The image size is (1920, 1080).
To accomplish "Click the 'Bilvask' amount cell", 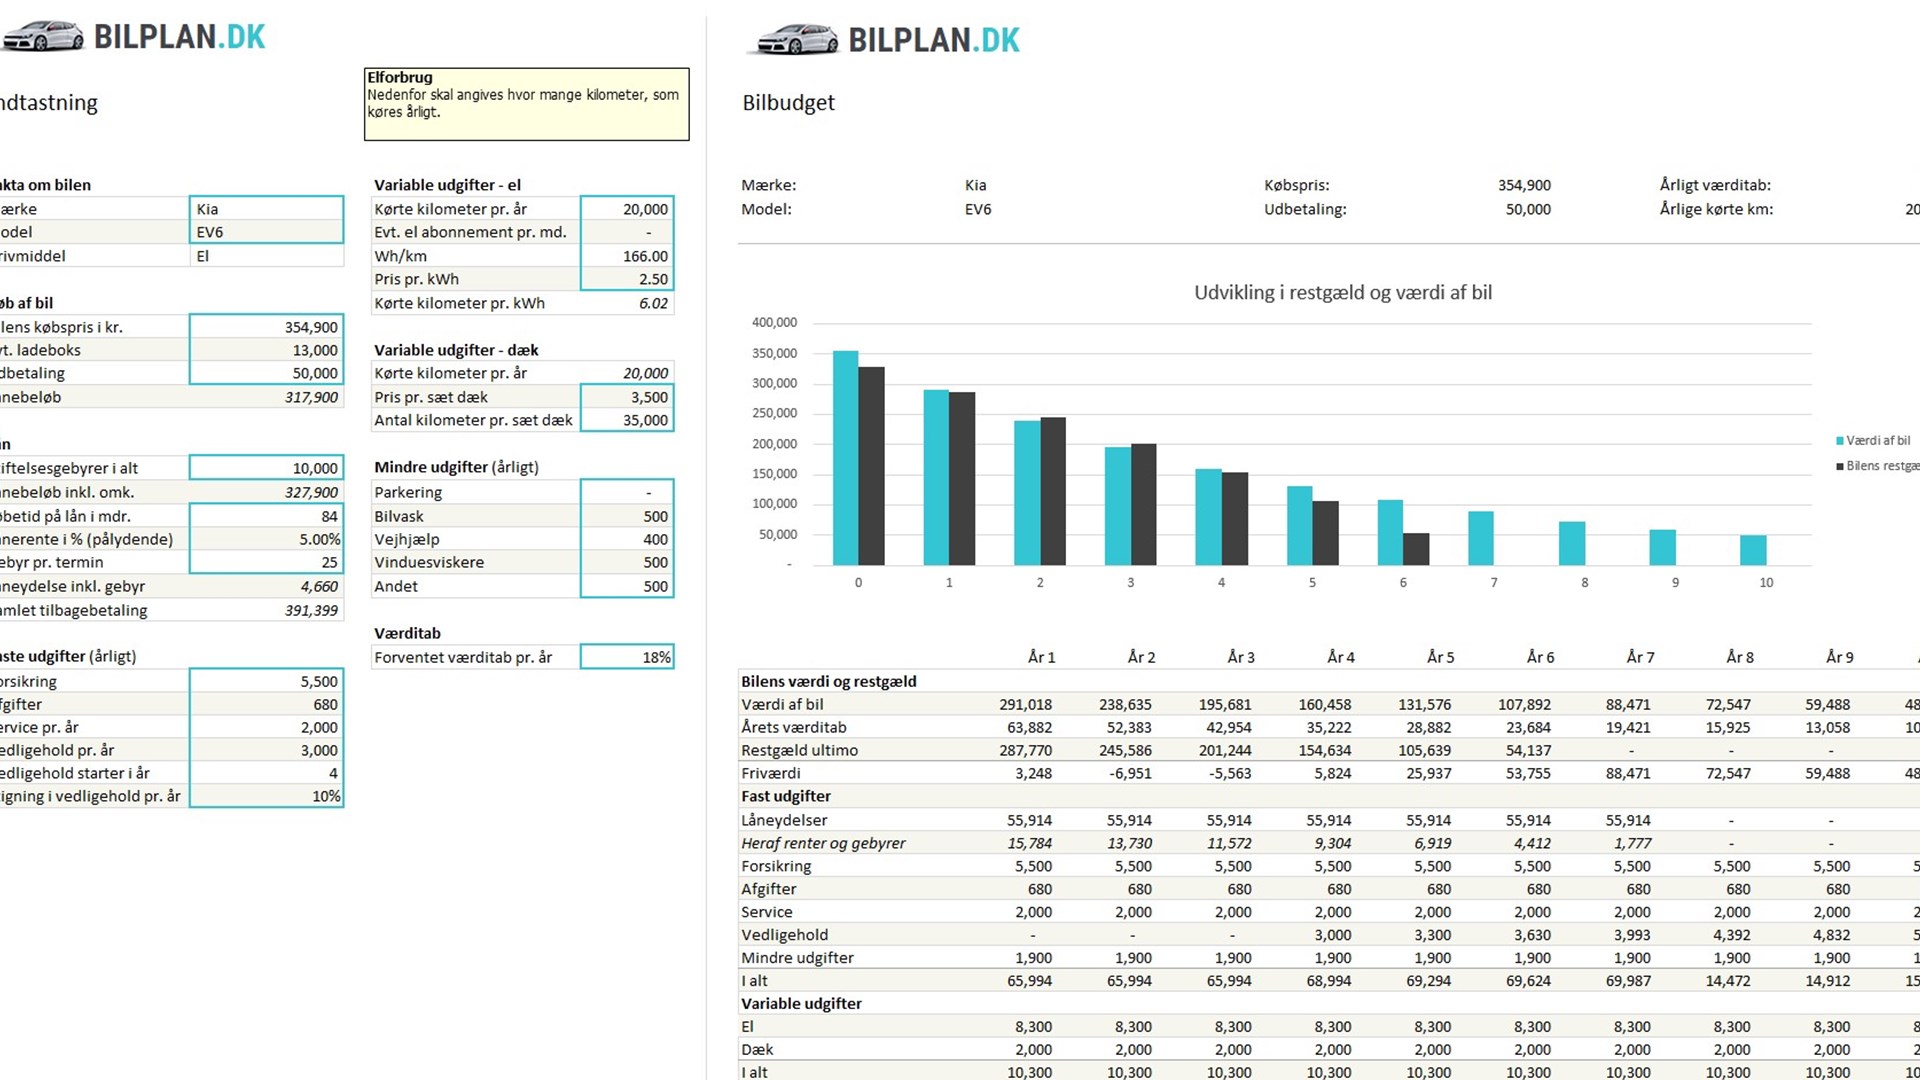I will pos(627,516).
